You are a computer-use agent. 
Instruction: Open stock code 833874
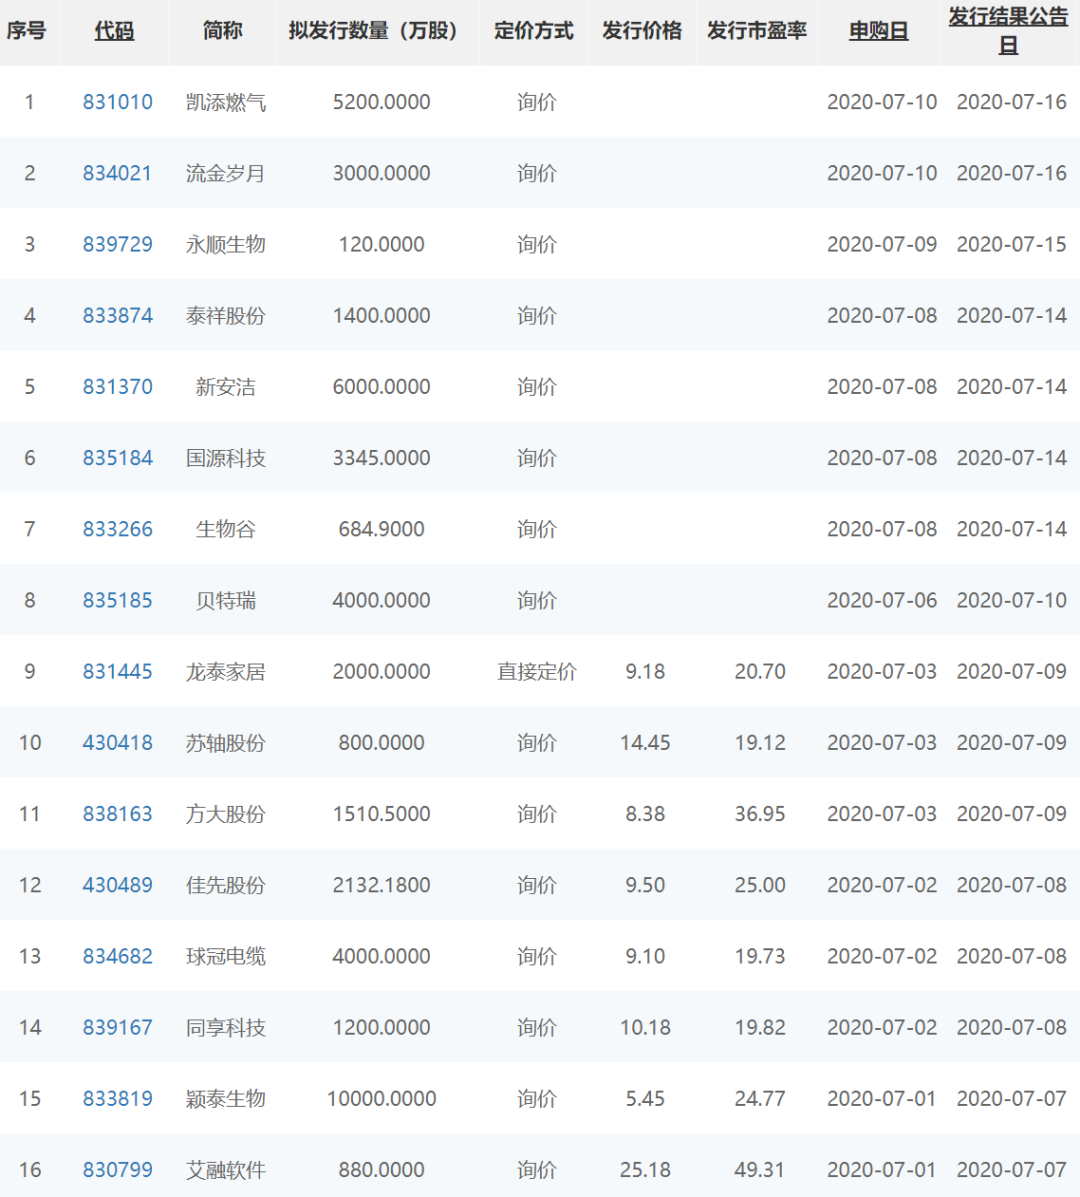coord(118,315)
